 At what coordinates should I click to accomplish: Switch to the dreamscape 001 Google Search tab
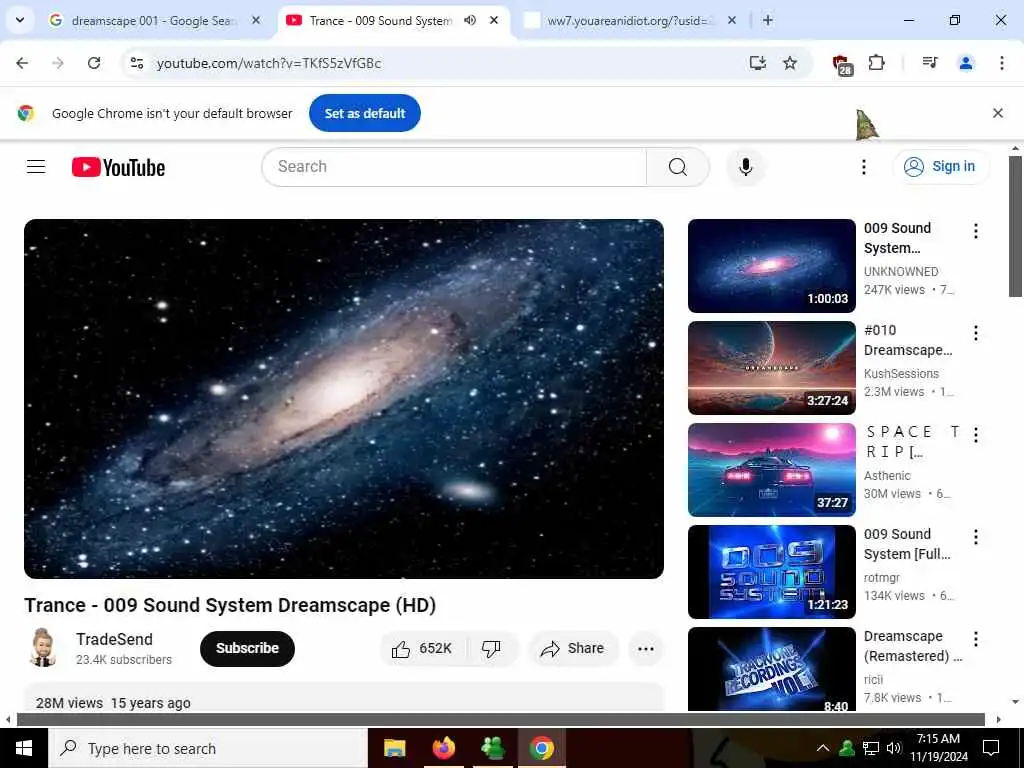click(x=152, y=21)
